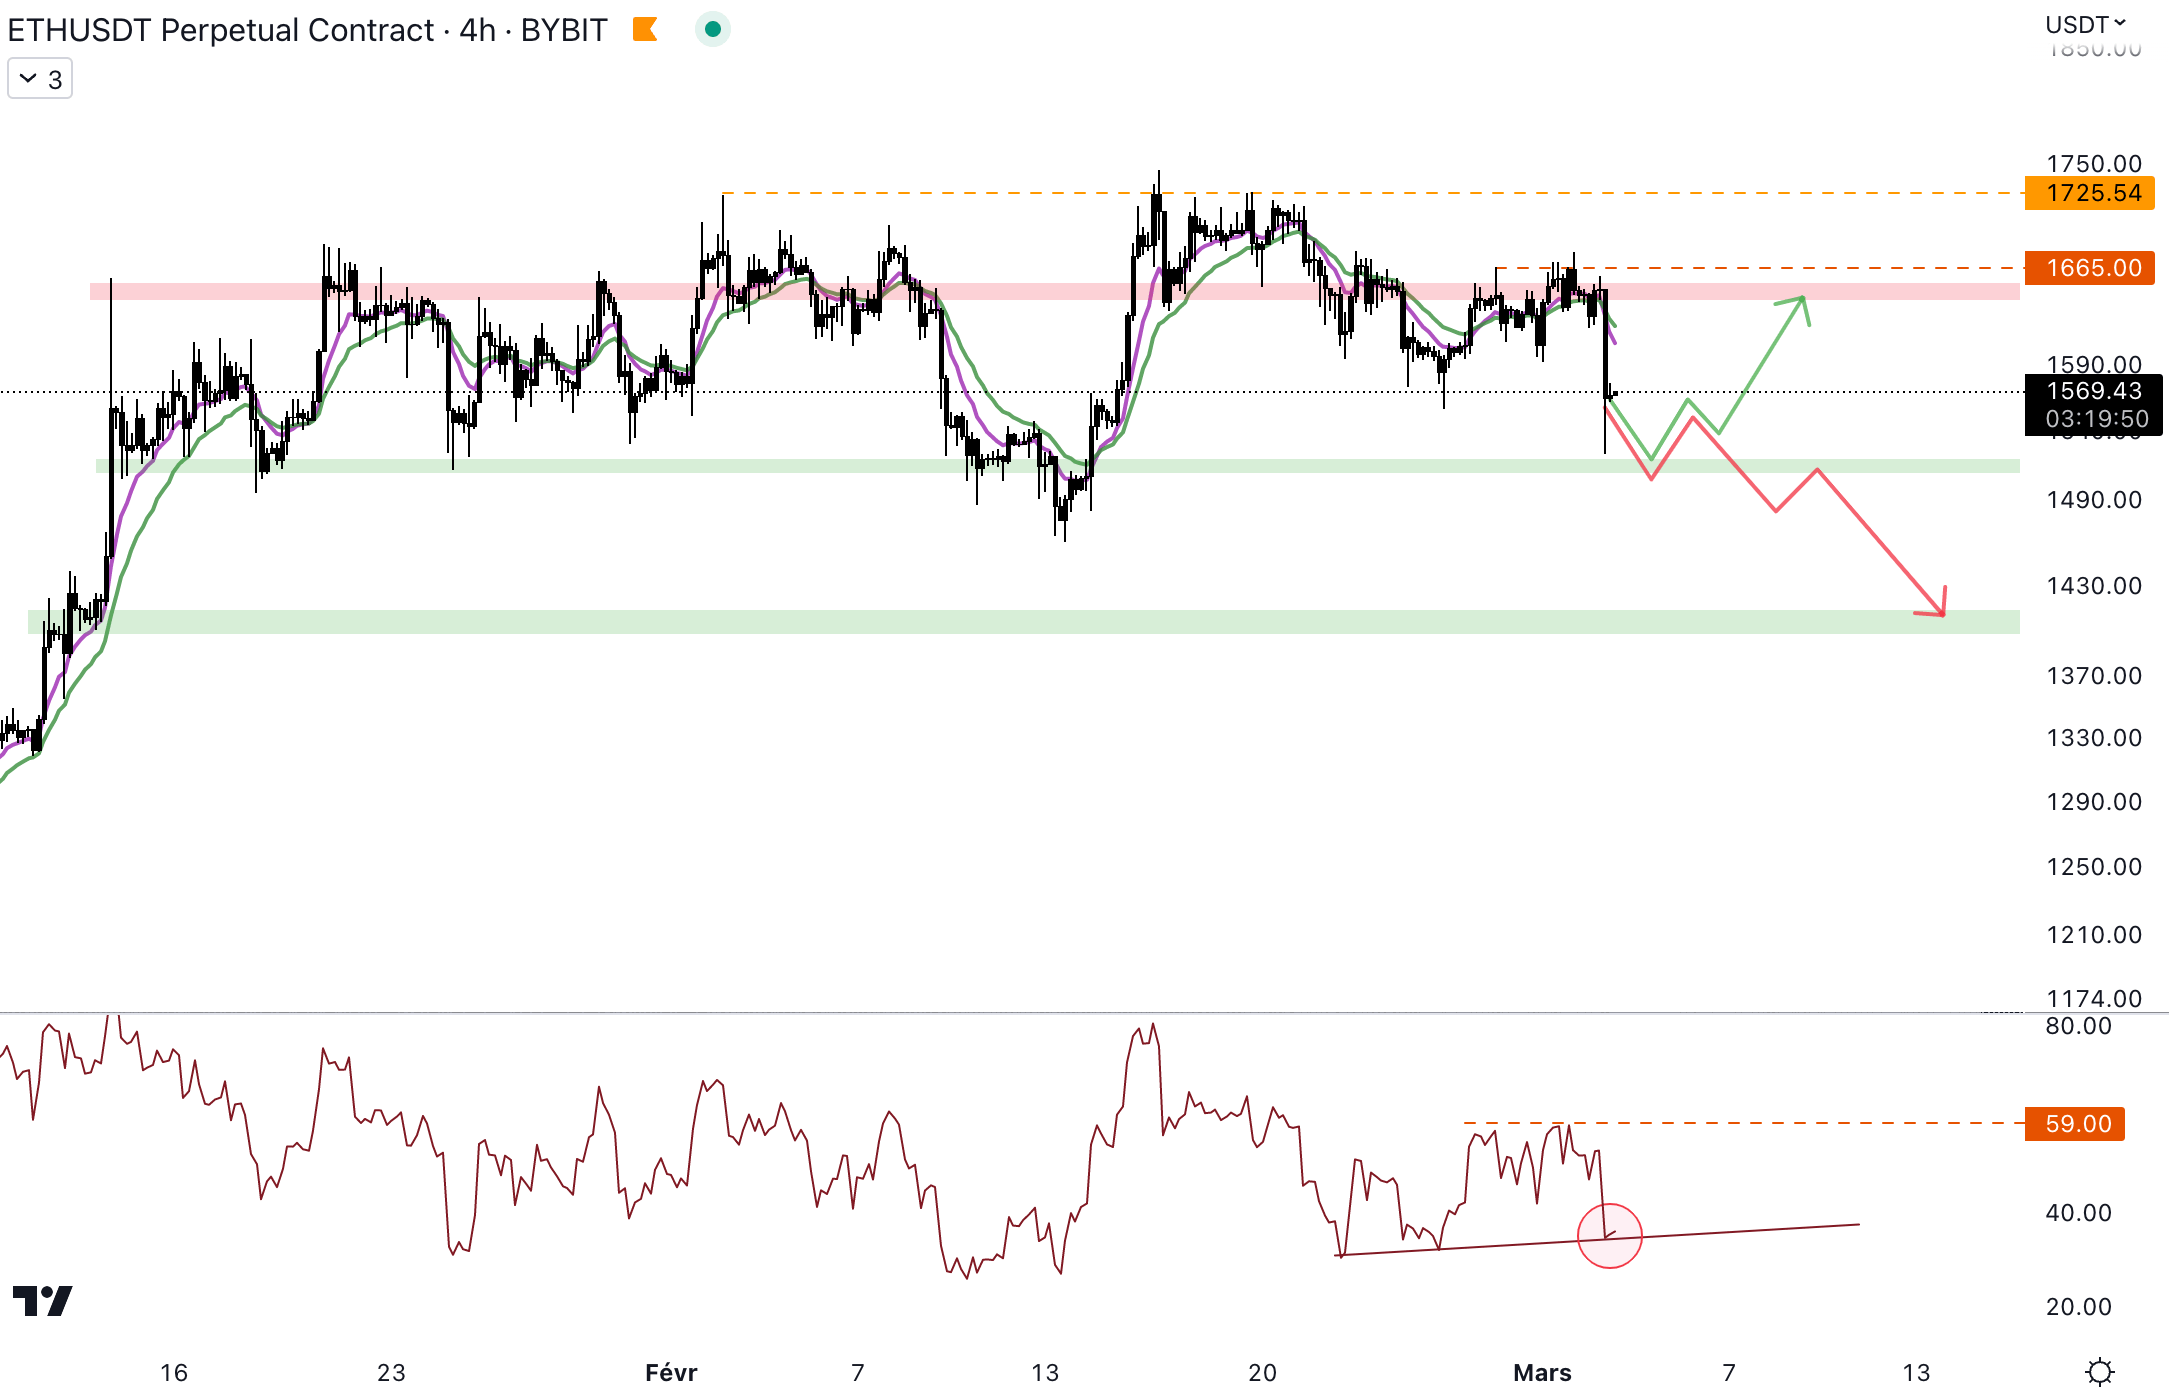
Task: Click the Mars date on time axis
Action: [1541, 1372]
